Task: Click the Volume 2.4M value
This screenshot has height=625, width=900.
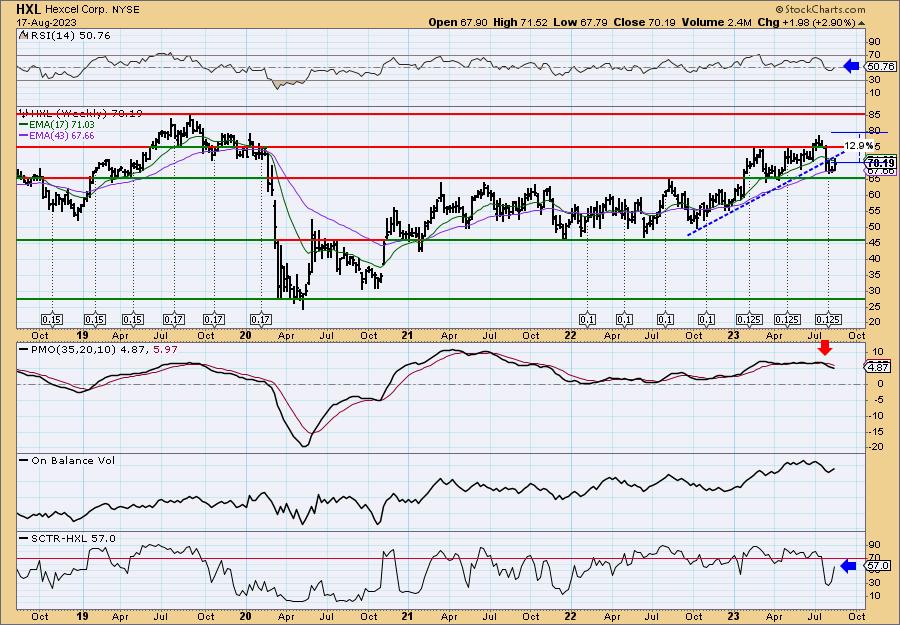Action: pyautogui.click(x=716, y=22)
